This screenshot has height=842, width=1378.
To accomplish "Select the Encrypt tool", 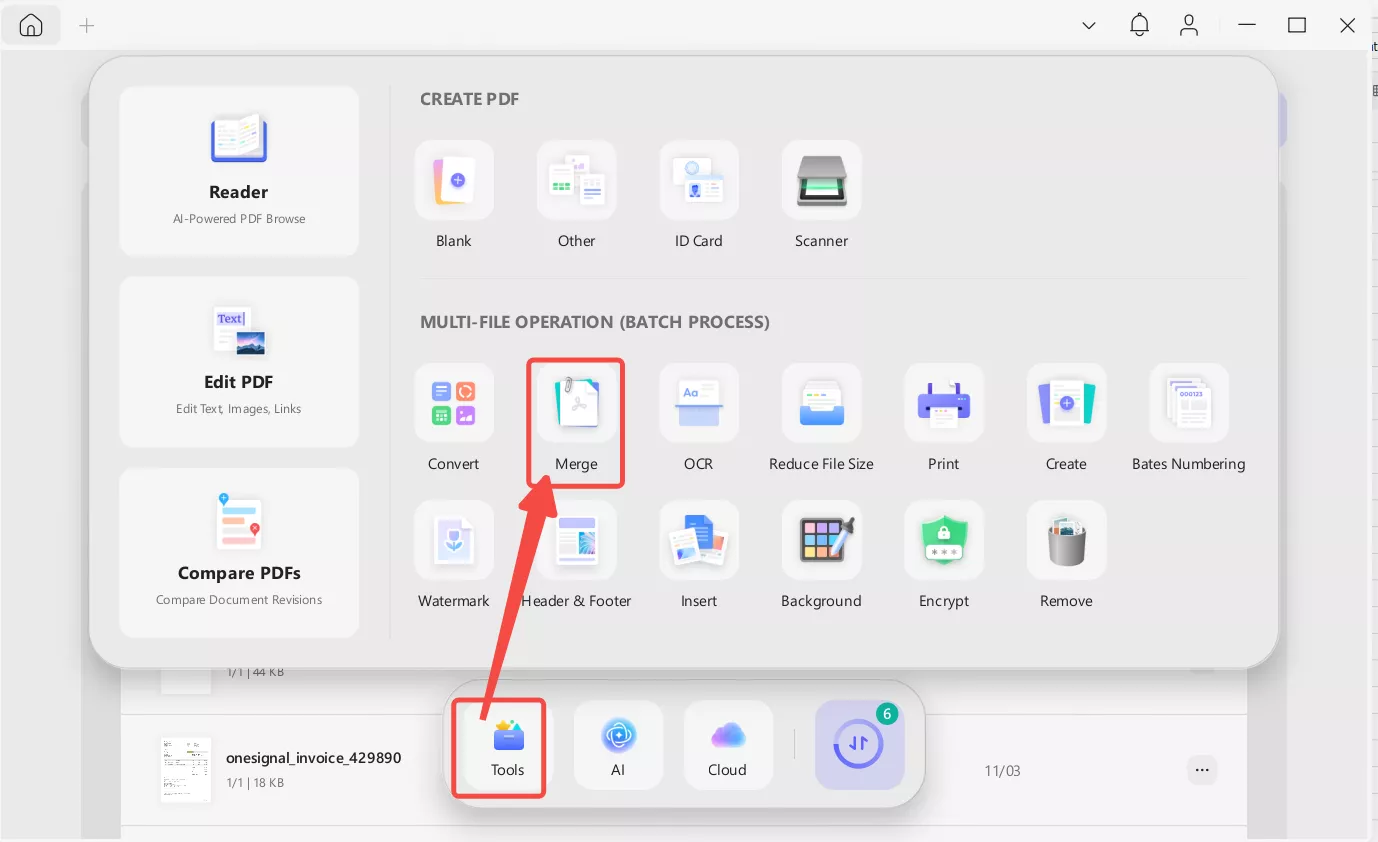I will [943, 541].
